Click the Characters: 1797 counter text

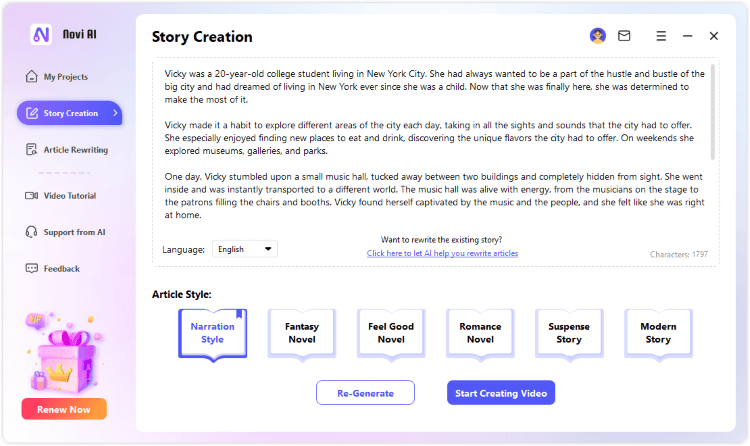click(679, 254)
